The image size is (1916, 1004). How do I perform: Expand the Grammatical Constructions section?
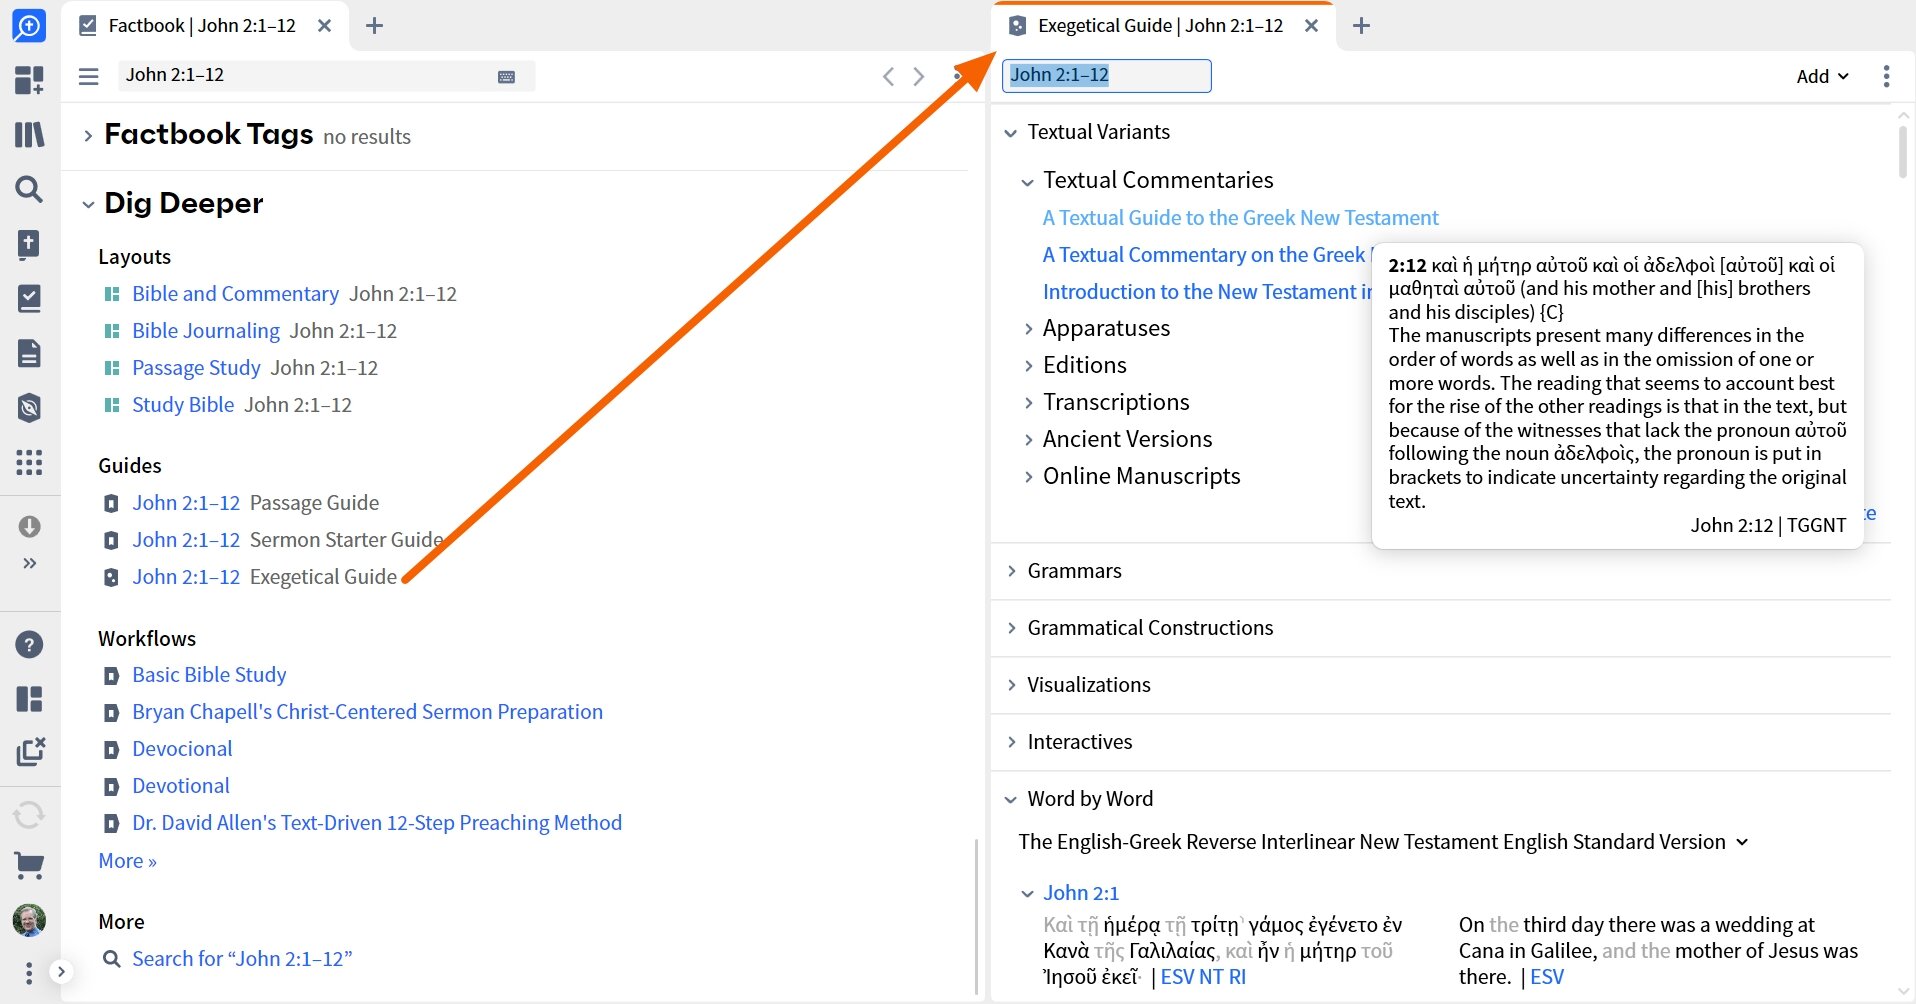pyautogui.click(x=1011, y=628)
